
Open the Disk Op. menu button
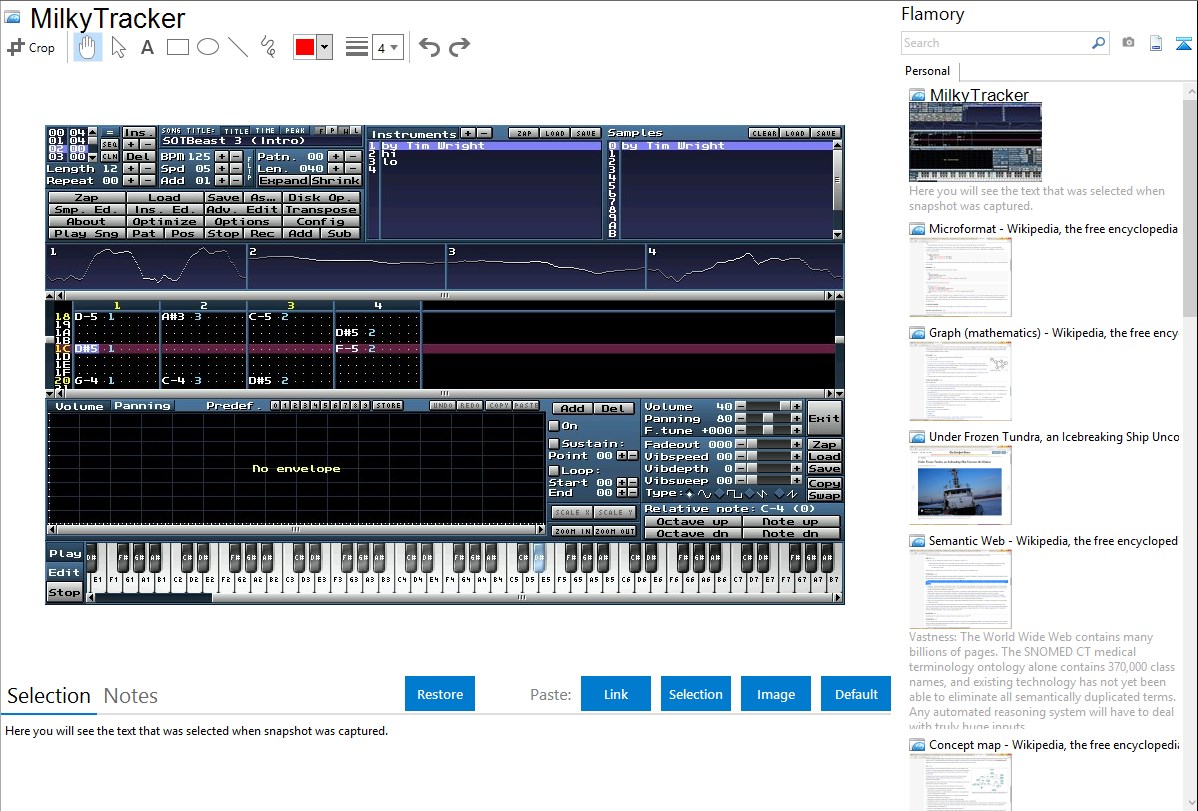coord(320,197)
